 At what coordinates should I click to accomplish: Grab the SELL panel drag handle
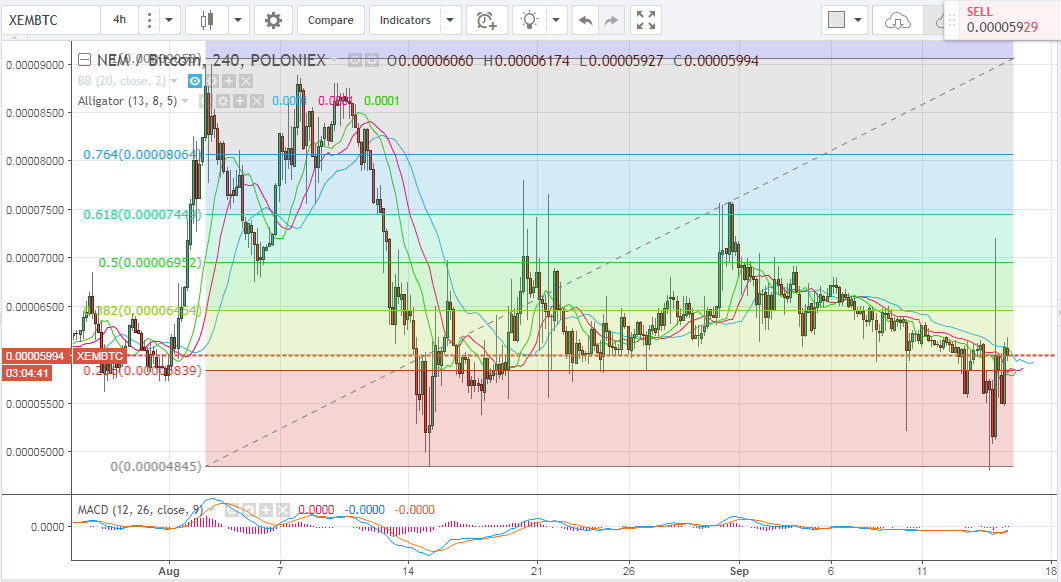952,20
